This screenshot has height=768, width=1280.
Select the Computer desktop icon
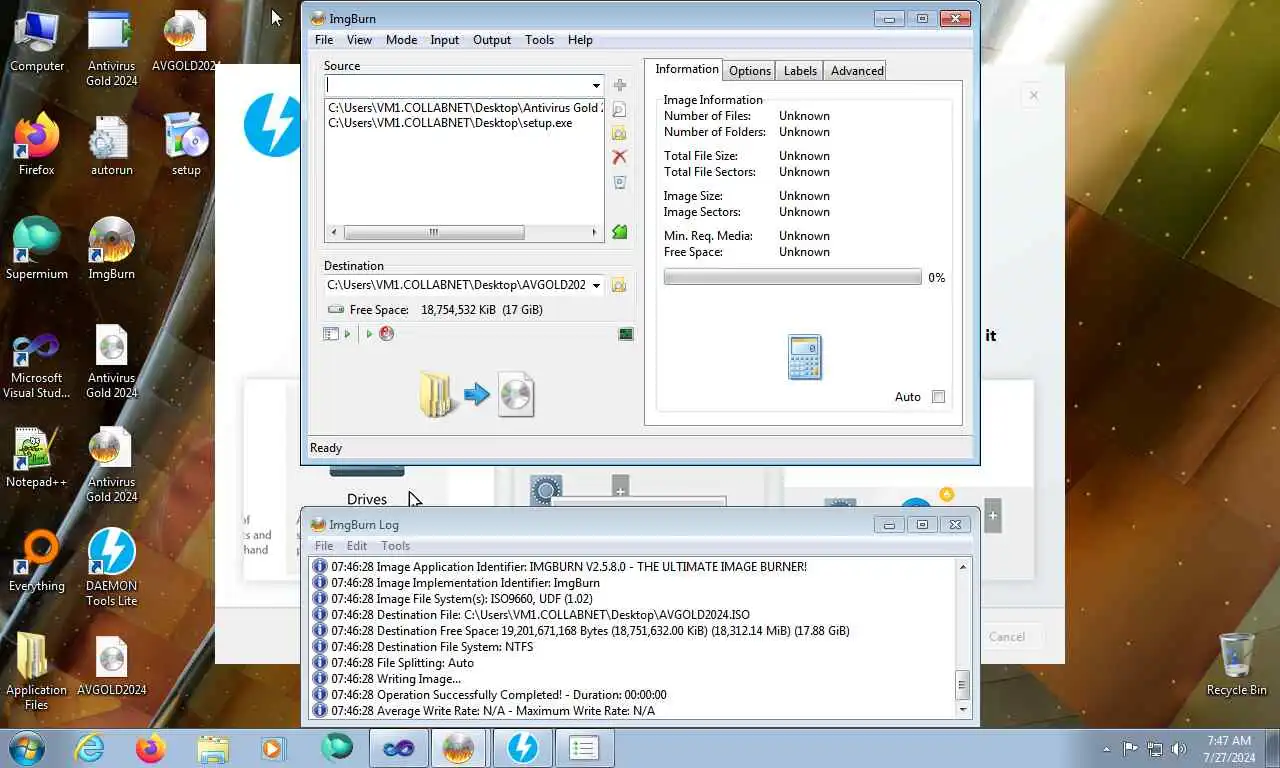click(x=37, y=40)
